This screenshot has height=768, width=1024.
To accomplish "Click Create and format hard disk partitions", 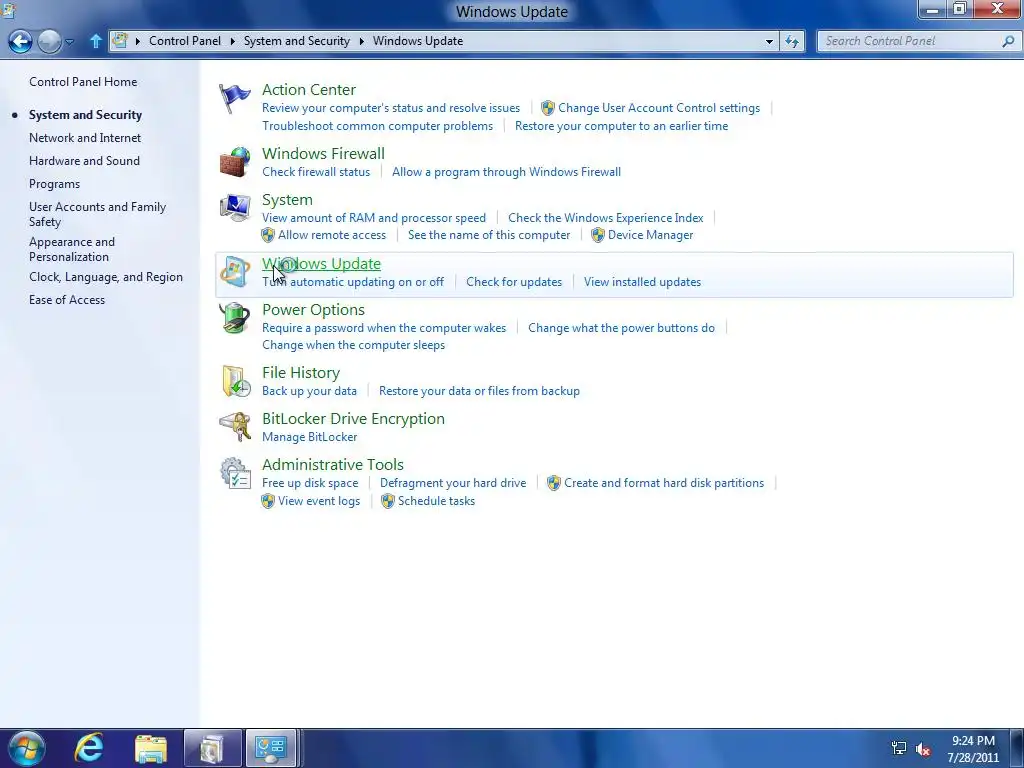I will [664, 483].
